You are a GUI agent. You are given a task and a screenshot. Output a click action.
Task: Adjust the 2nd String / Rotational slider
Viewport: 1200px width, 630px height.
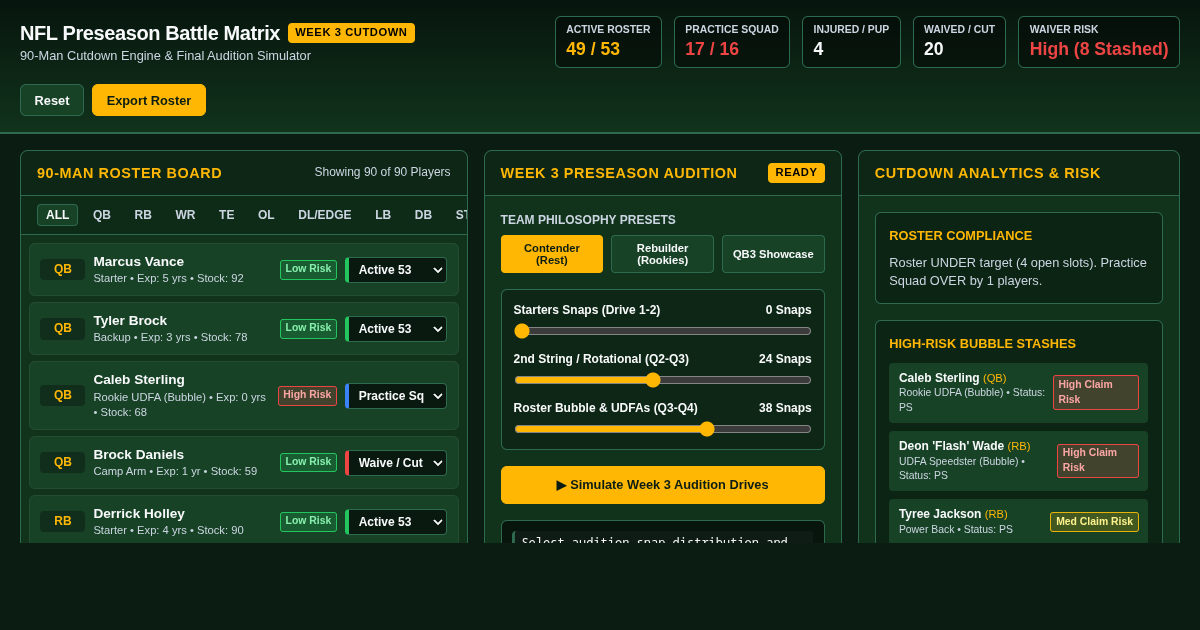[x=663, y=380]
